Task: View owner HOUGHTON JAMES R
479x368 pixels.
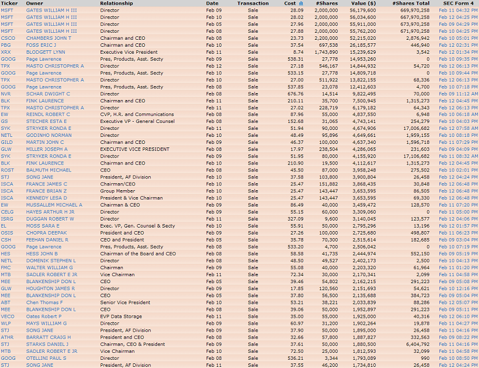Action: pos(50,288)
